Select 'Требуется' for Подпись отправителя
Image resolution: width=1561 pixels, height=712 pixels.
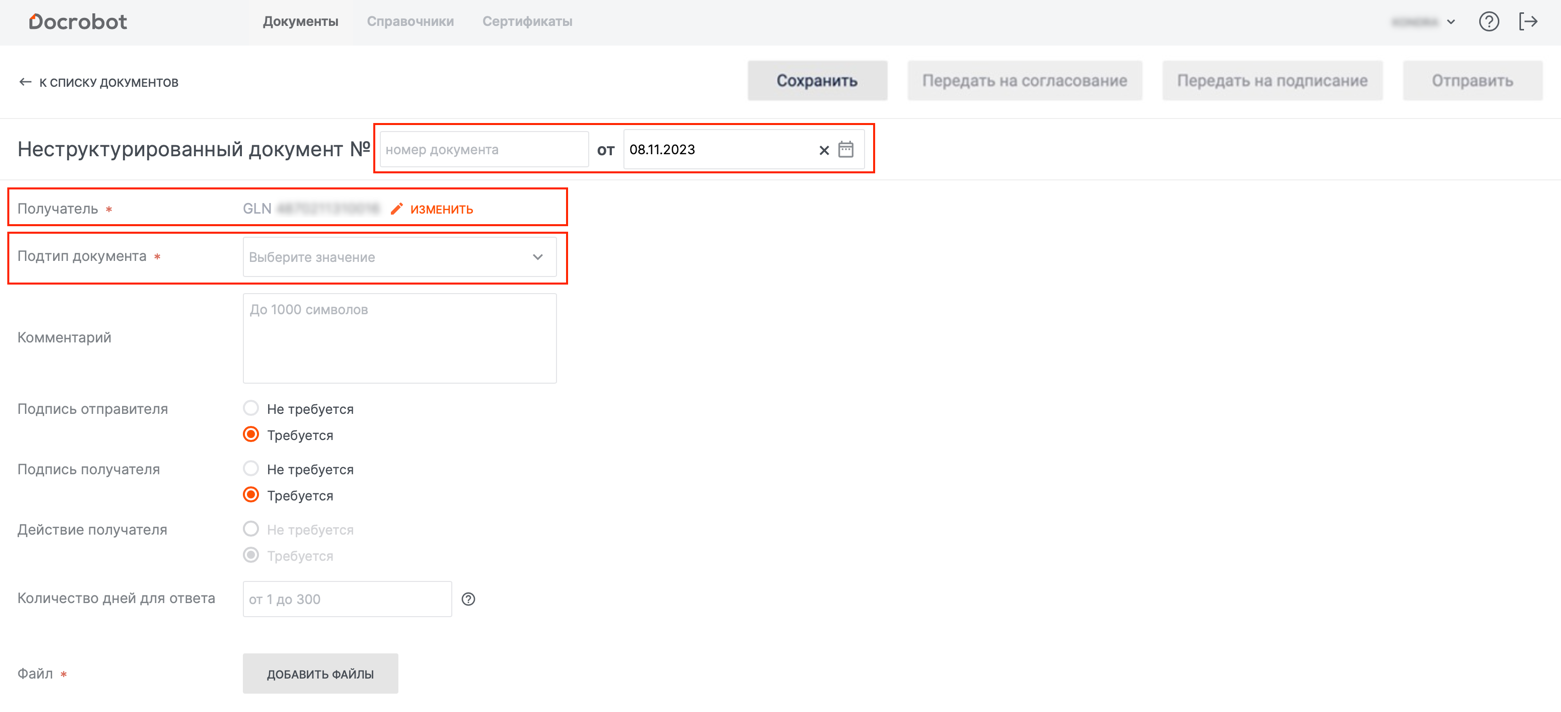[x=251, y=434]
